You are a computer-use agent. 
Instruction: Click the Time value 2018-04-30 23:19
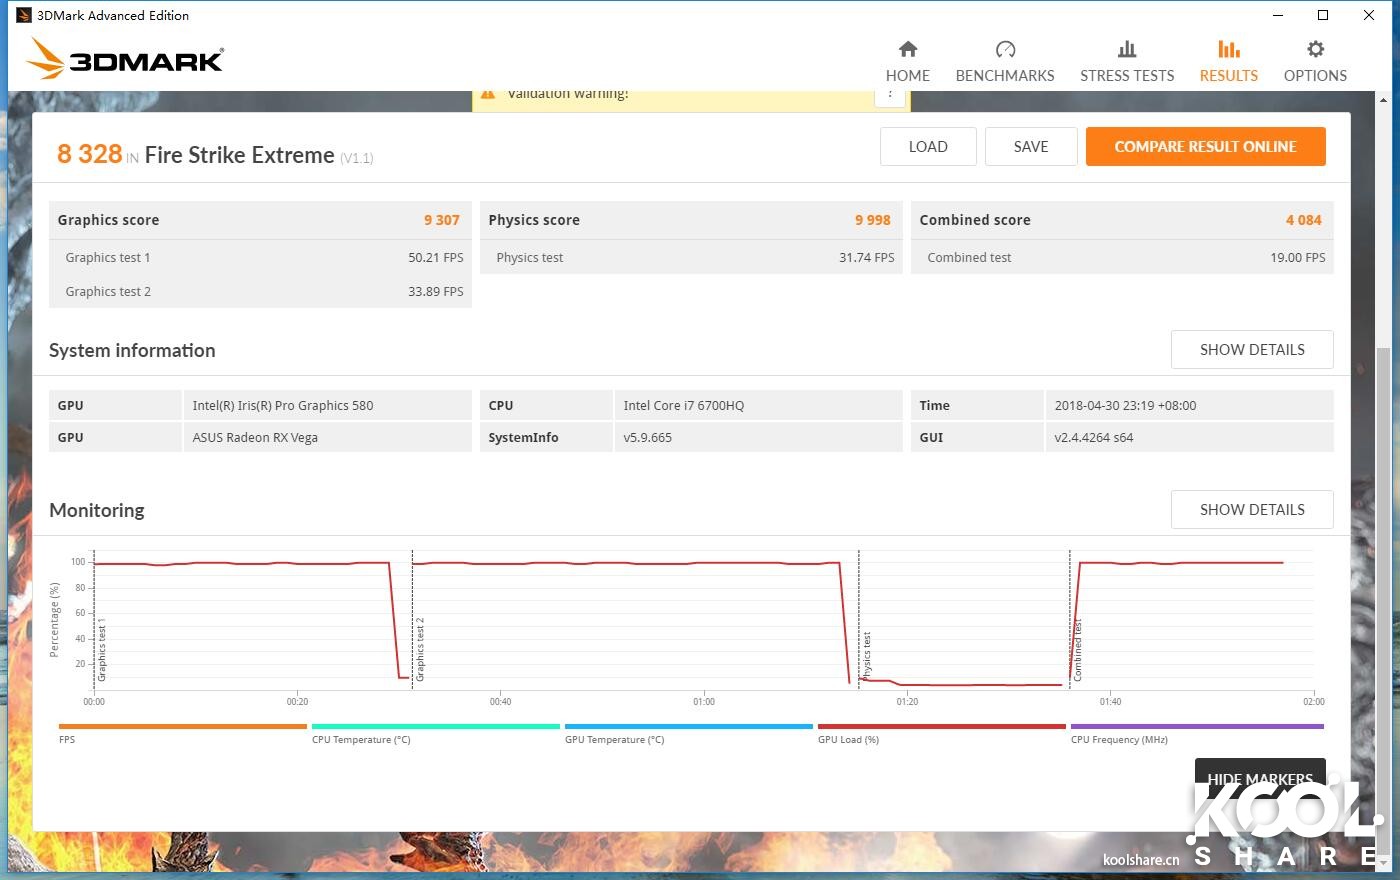[1189, 405]
